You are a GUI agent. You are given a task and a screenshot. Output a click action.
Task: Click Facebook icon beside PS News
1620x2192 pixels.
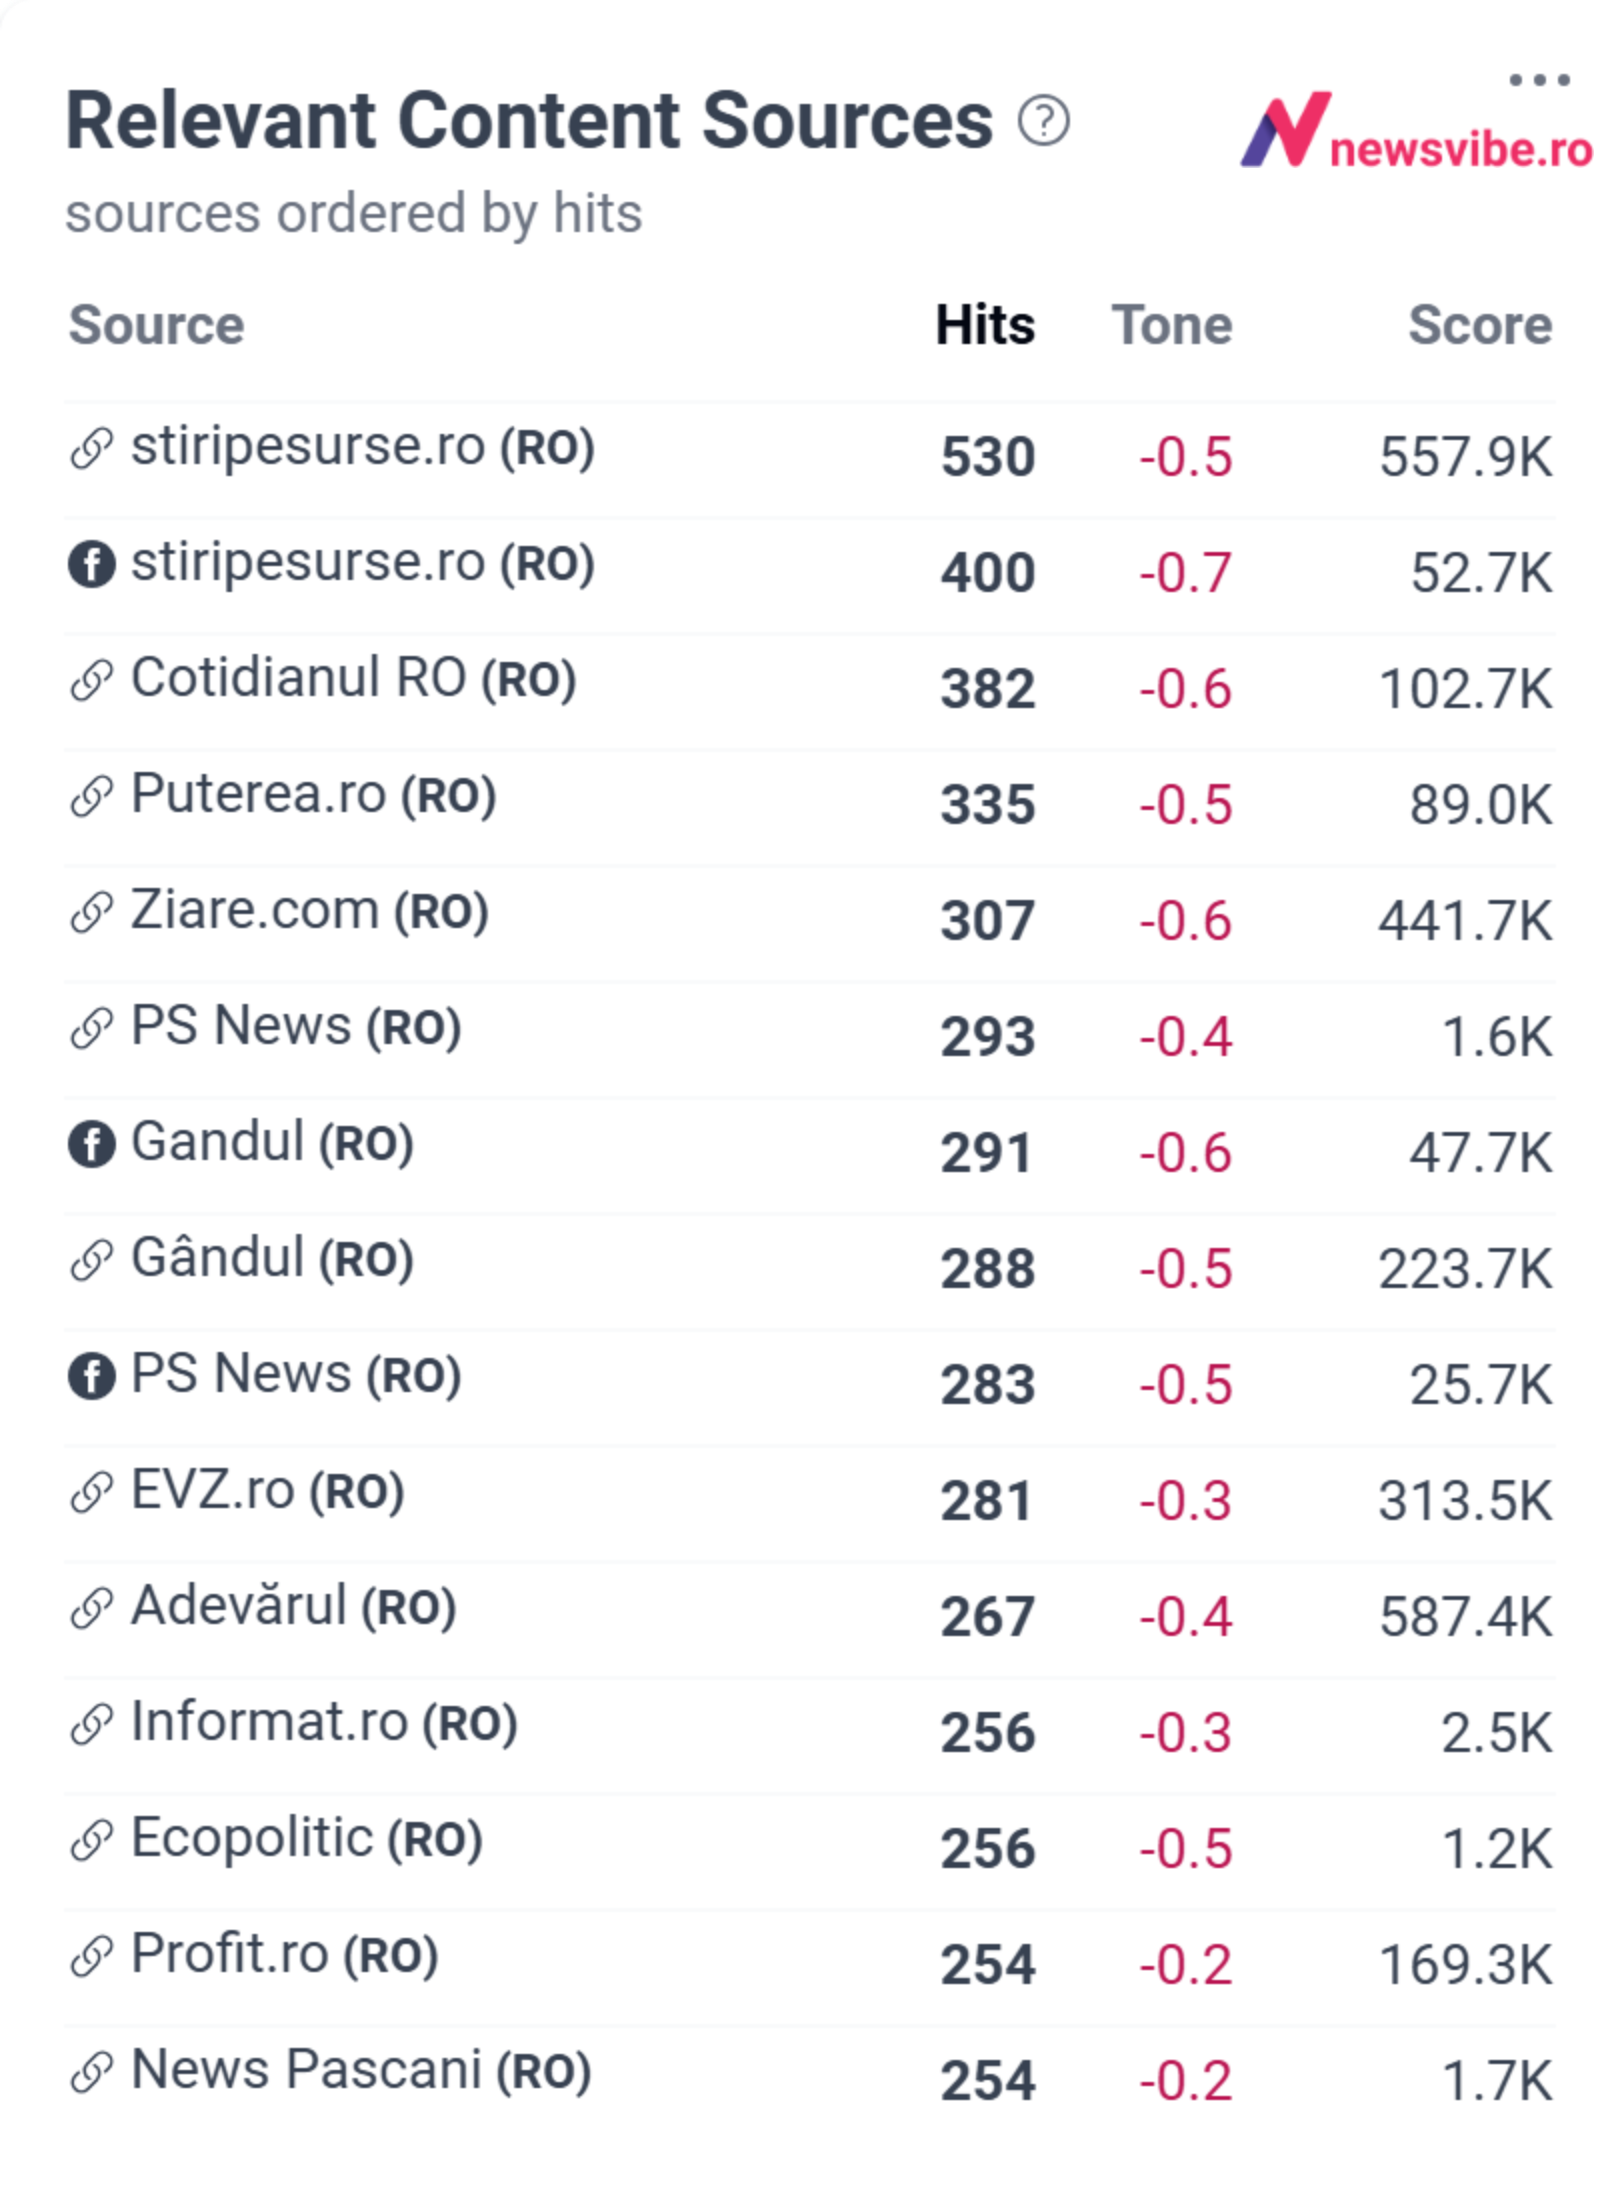tap(92, 1376)
